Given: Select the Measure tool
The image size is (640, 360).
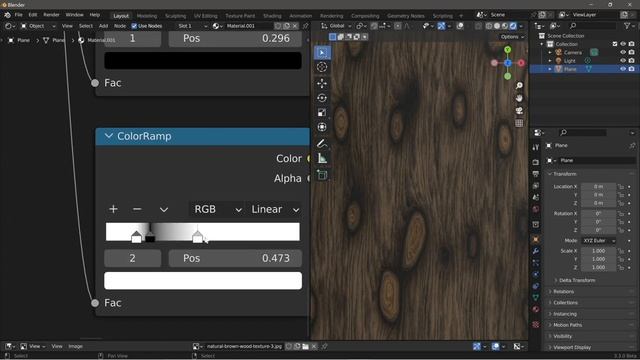Looking at the screenshot, I should tap(322, 158).
